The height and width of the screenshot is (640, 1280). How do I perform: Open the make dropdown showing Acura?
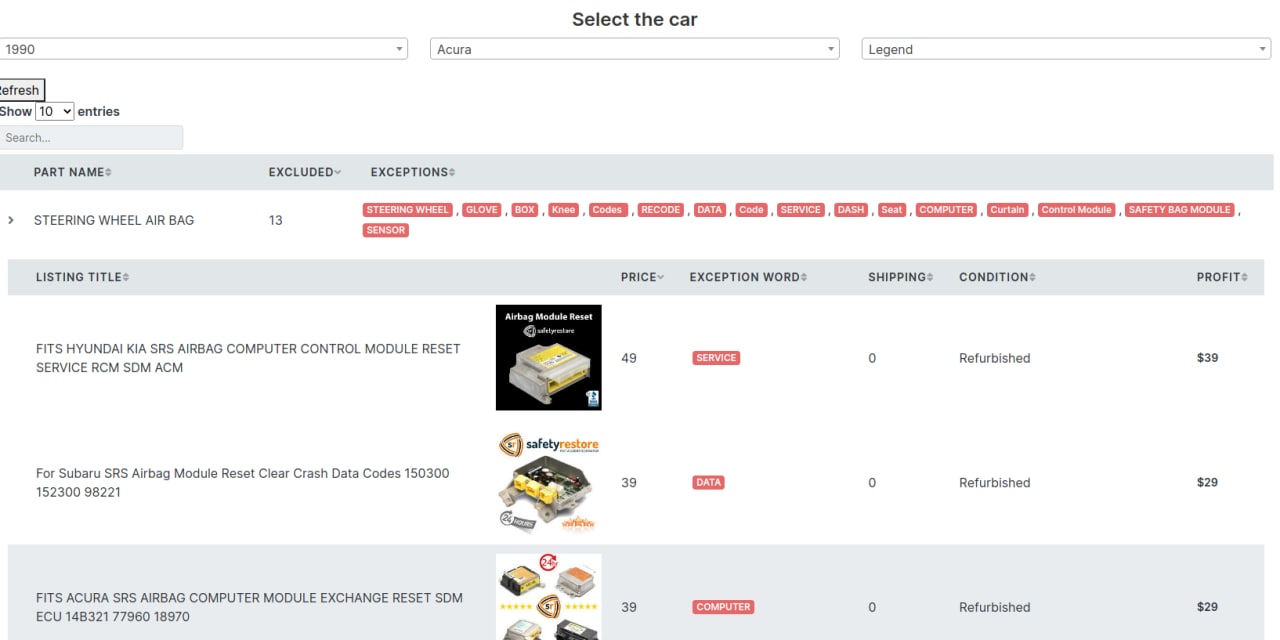[x=635, y=49]
